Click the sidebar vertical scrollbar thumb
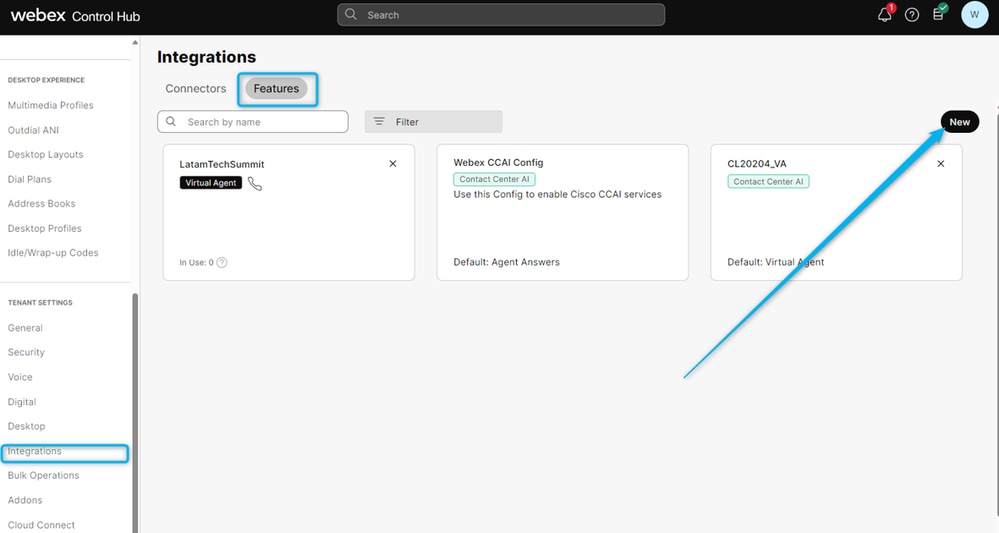This screenshot has height=533, width=999. 134,413
